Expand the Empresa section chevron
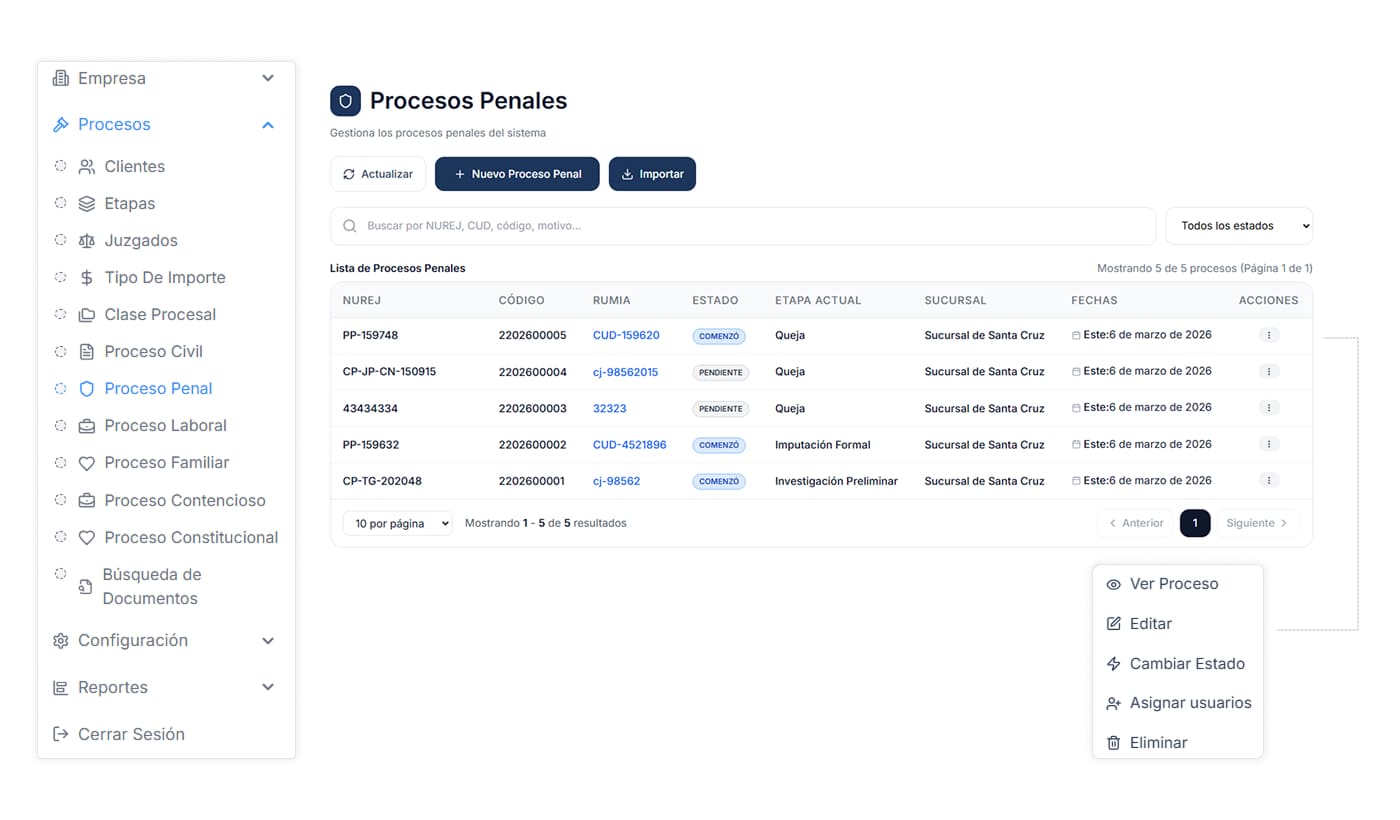Screen dimensions: 1400x820 (268, 78)
